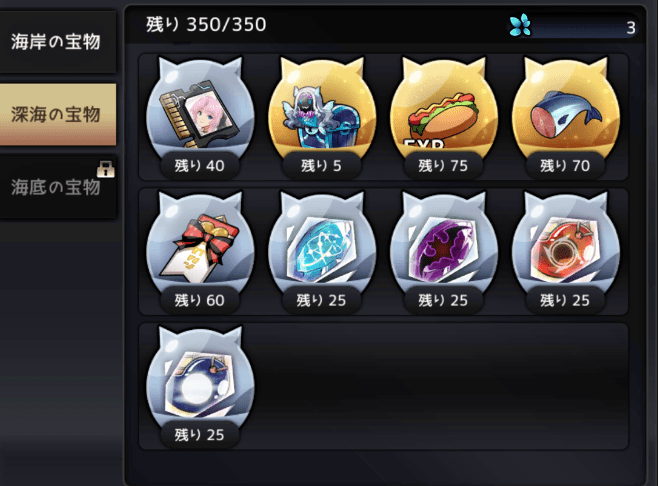Select the locked 海底の宝物 tab

[x=58, y=187]
